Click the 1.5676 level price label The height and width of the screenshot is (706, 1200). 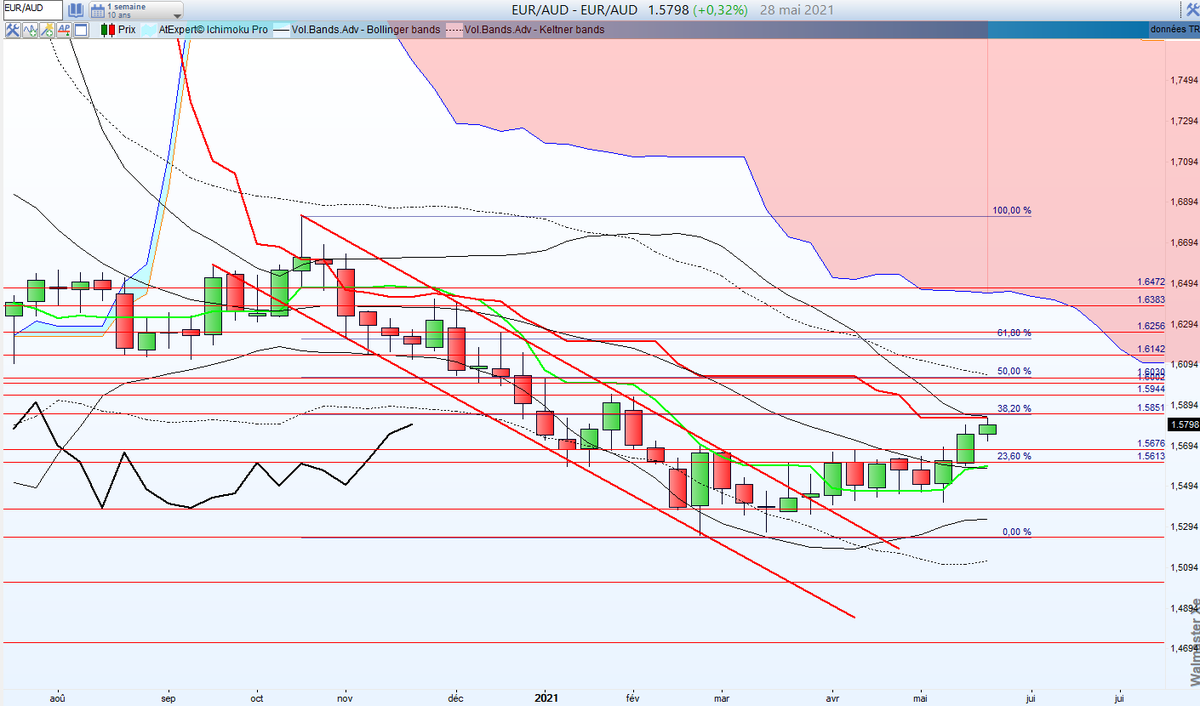(1150, 443)
